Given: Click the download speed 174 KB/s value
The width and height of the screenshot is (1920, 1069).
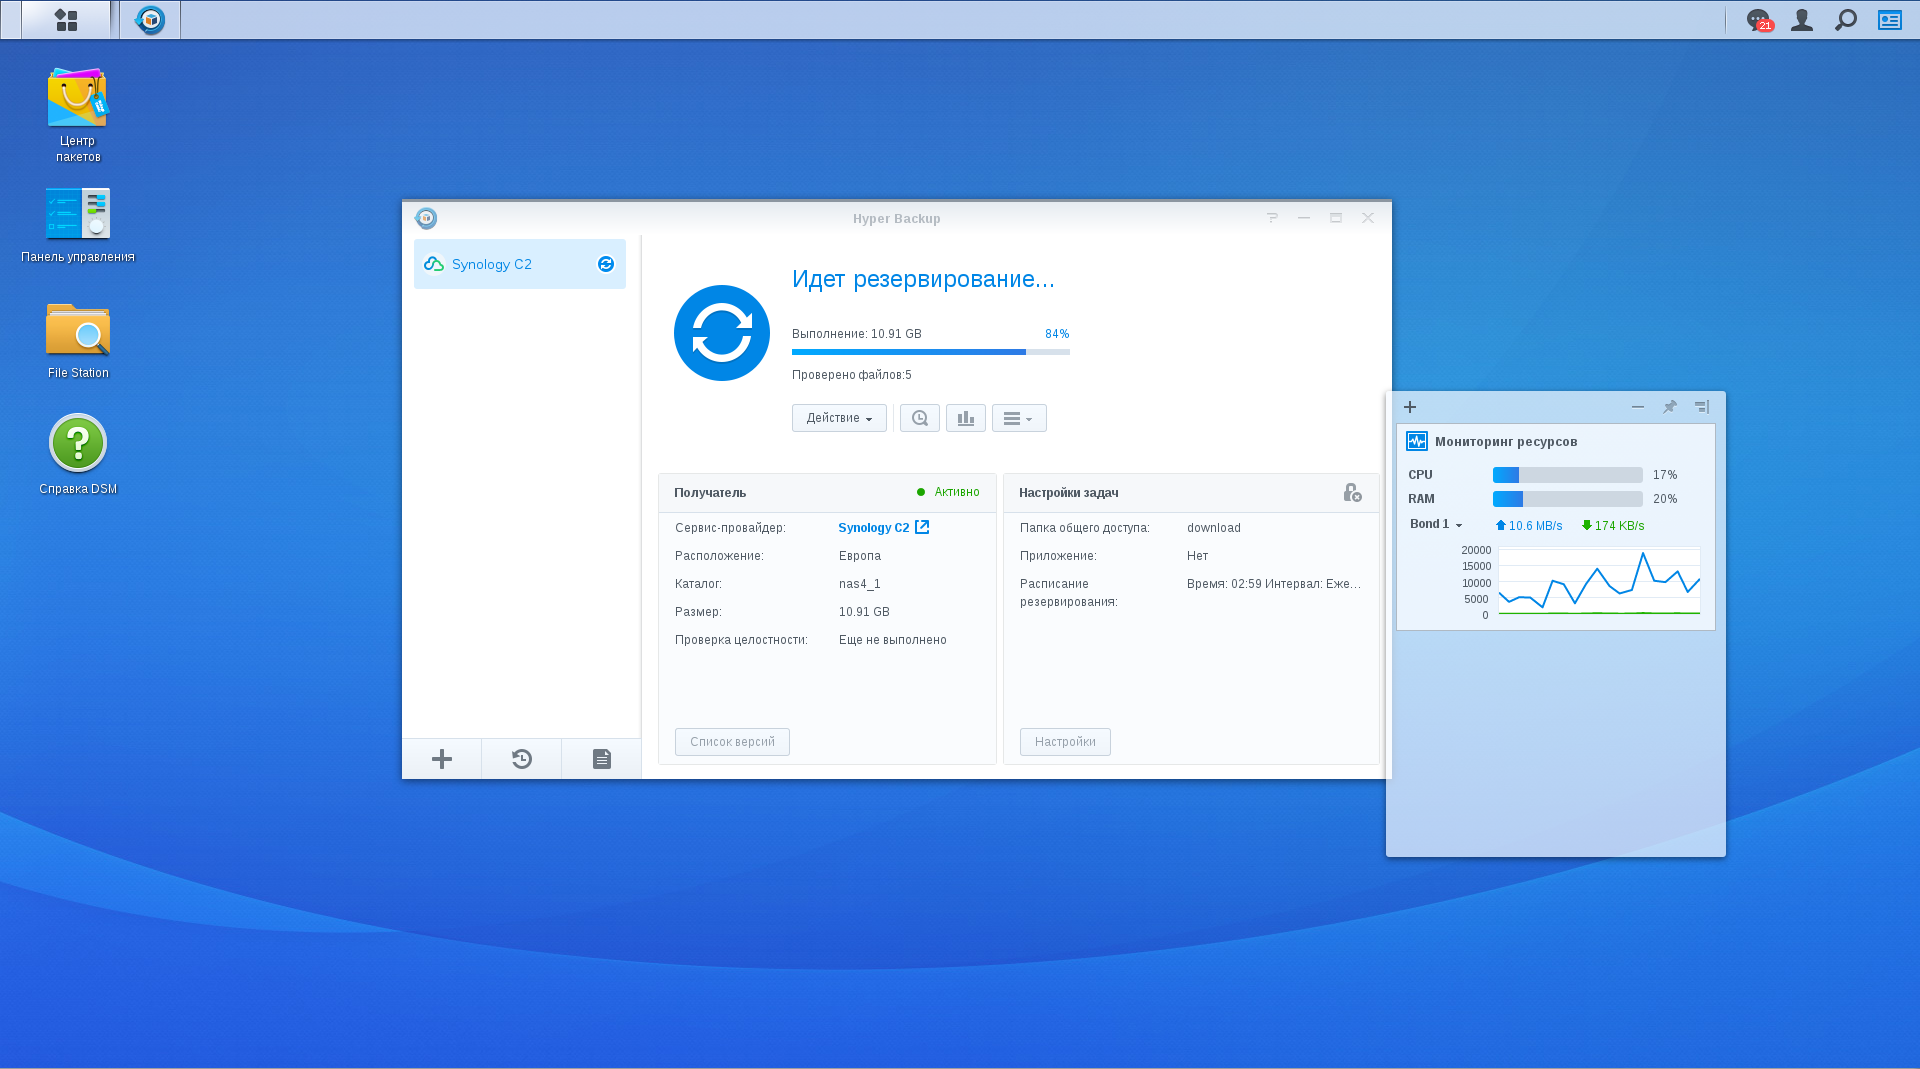Looking at the screenshot, I should pyautogui.click(x=1613, y=526).
